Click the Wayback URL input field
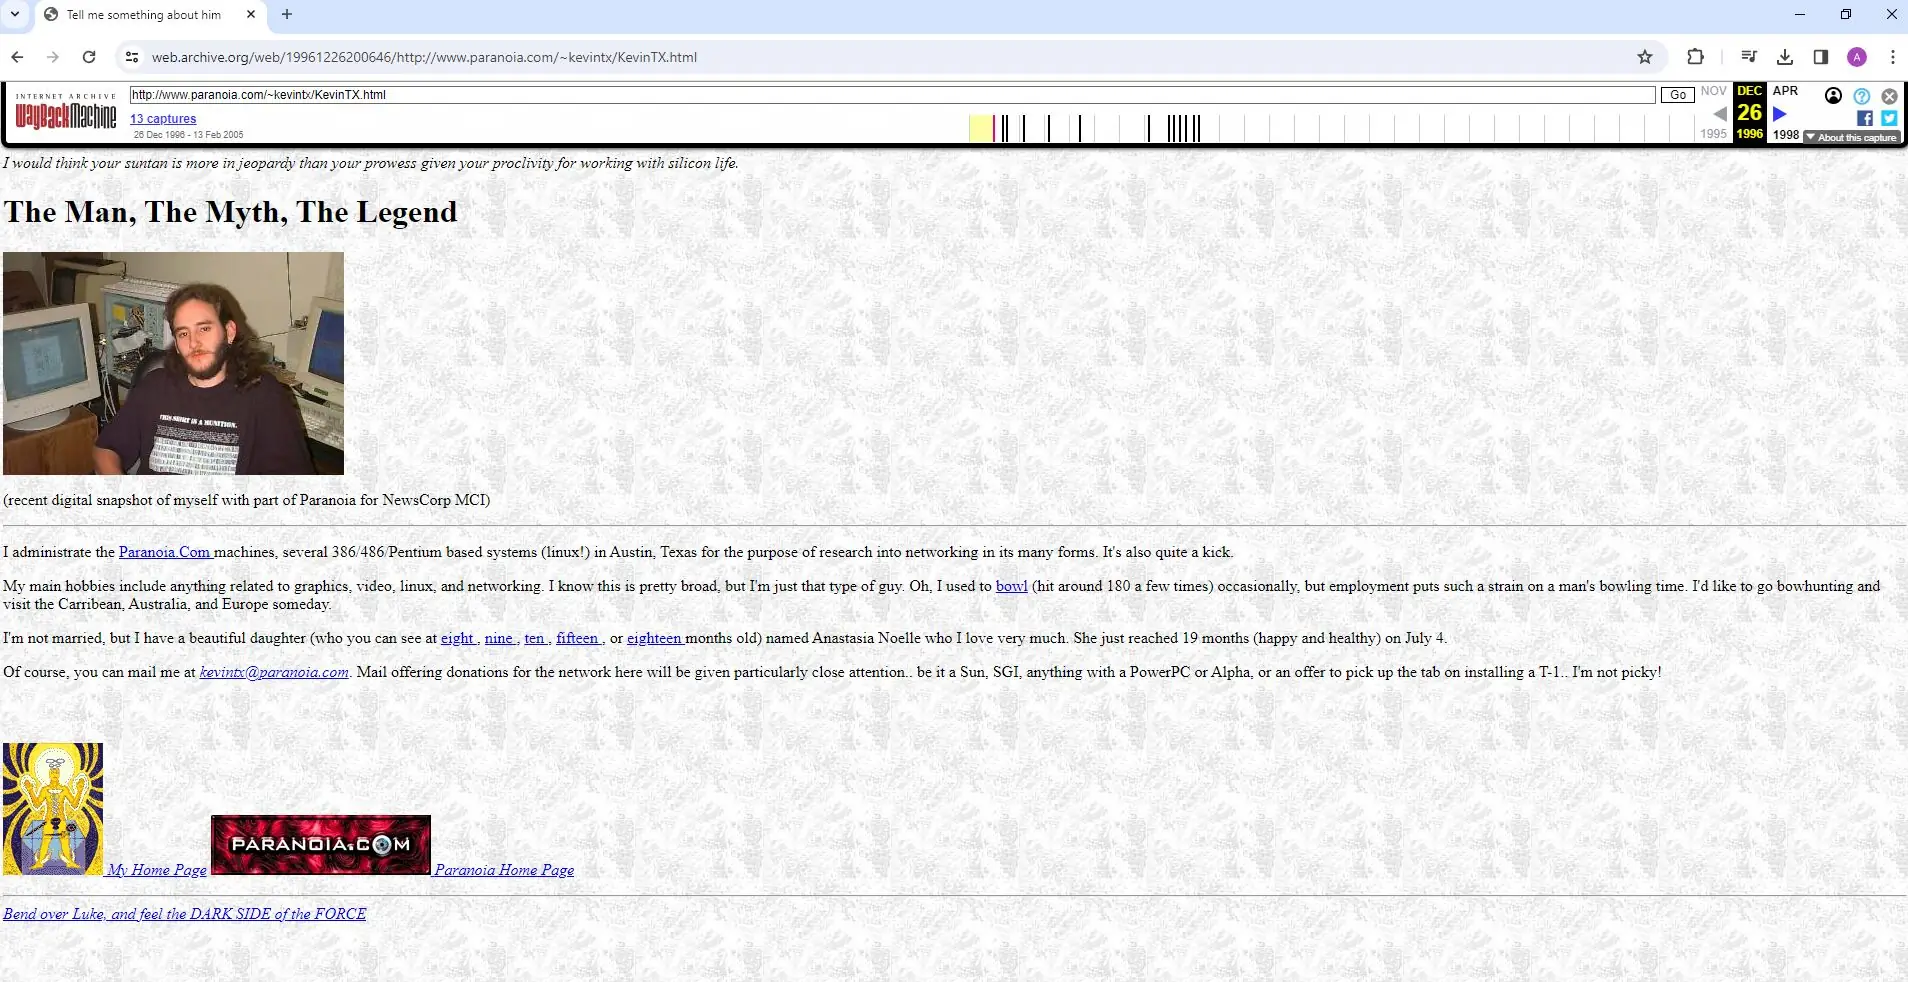The image size is (1908, 982). pyautogui.click(x=892, y=95)
